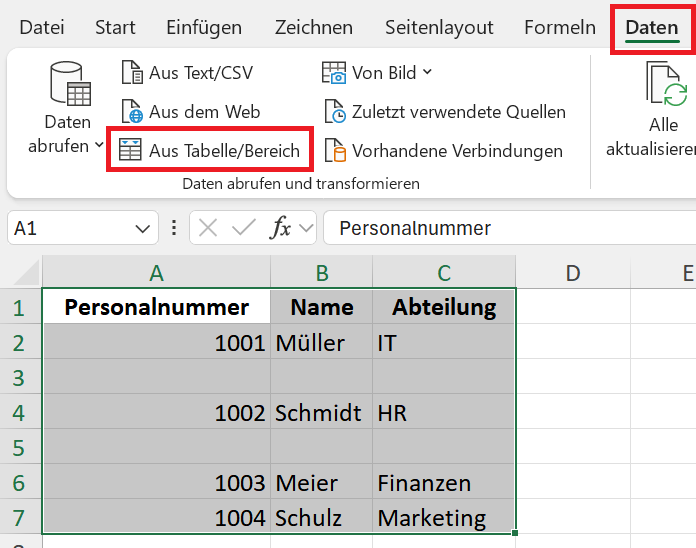Open the Einfügen ribbon tab
The image size is (696, 548).
click(204, 28)
